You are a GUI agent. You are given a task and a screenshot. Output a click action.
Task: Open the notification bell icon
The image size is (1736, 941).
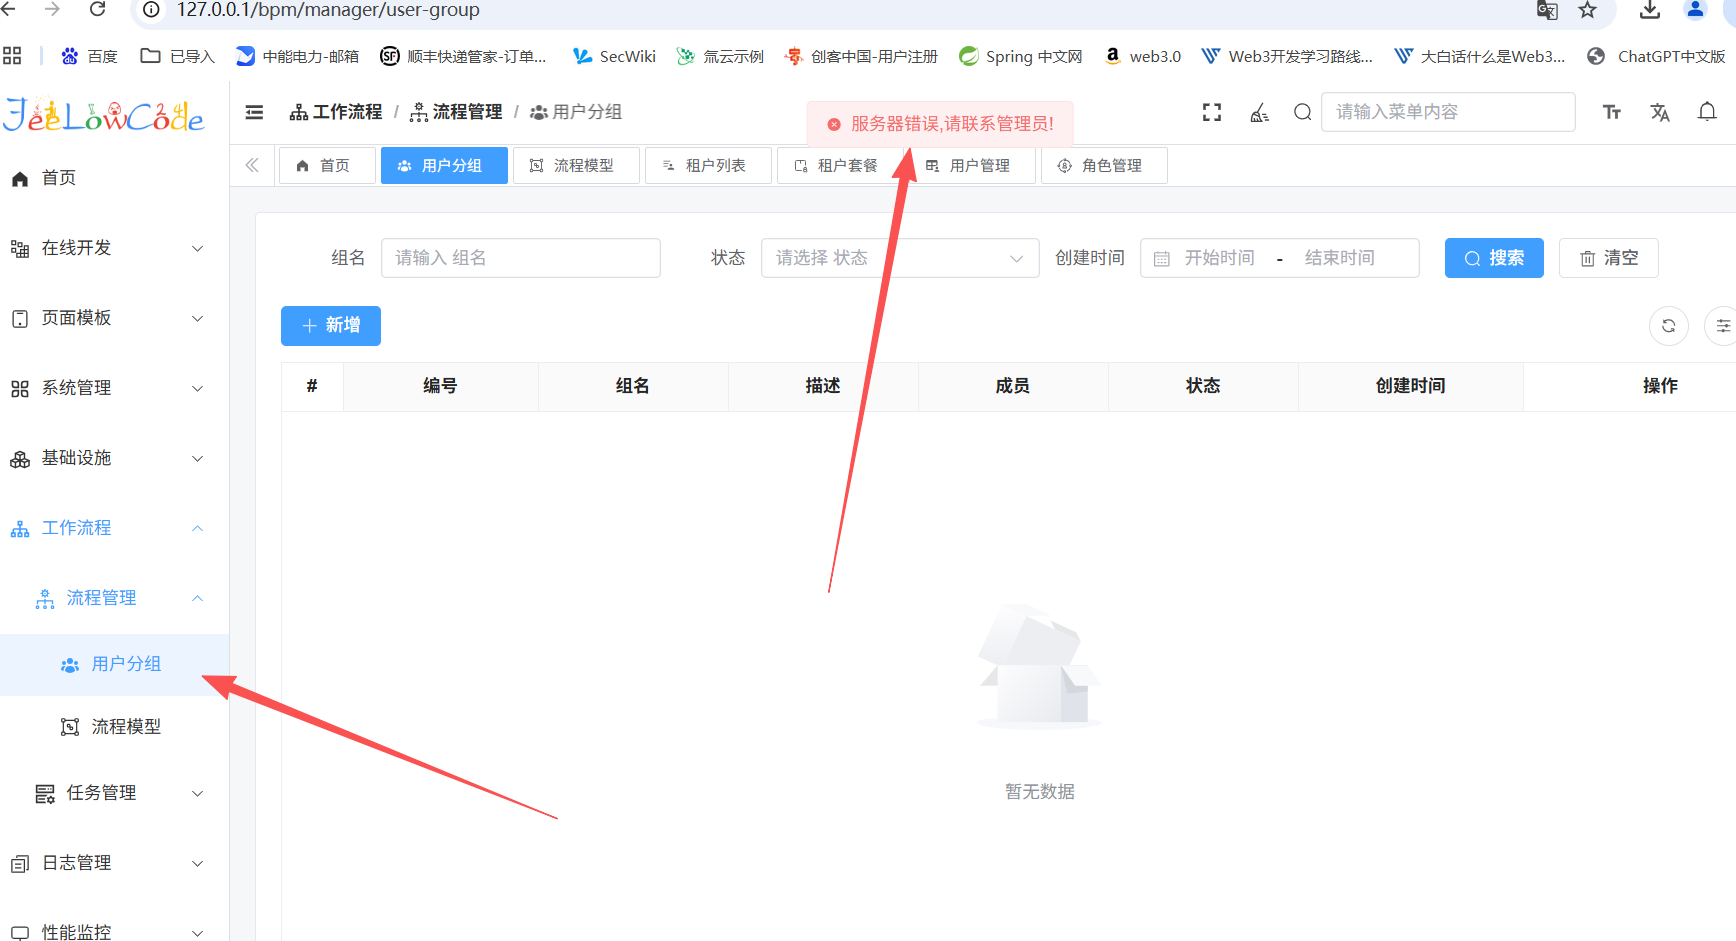tap(1707, 112)
